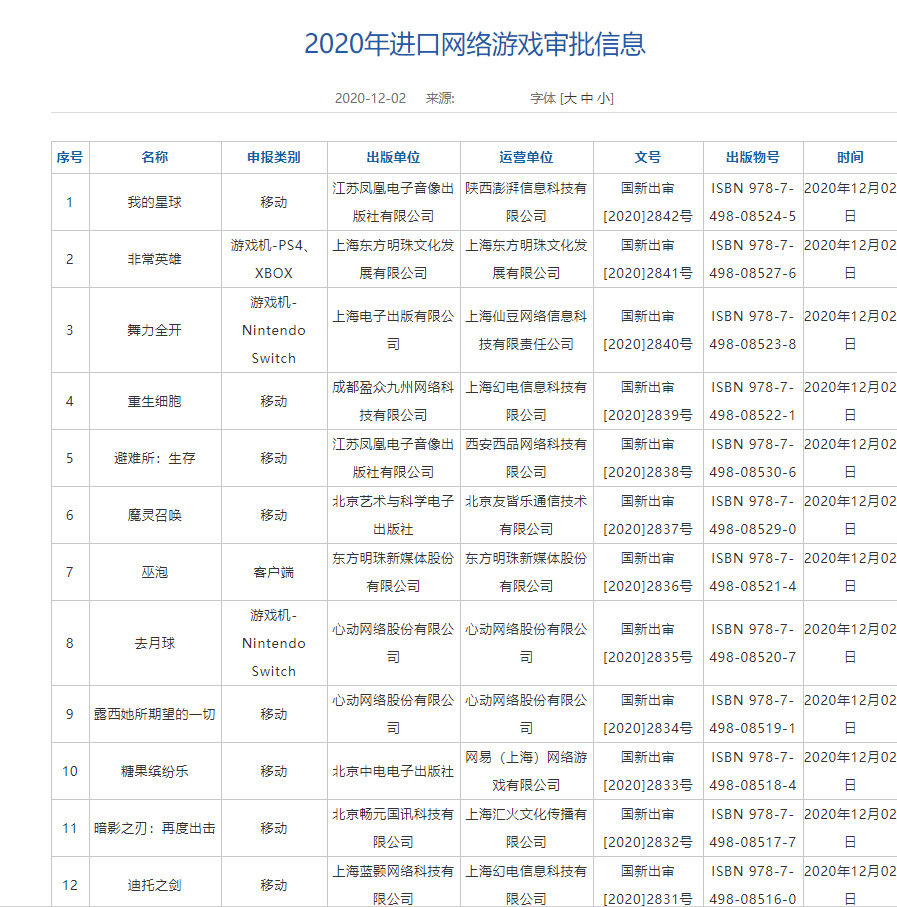This screenshot has height=907, width=897.
Task: Click category cell 游戏机-PS4、XBOX
Action: pyautogui.click(x=274, y=259)
